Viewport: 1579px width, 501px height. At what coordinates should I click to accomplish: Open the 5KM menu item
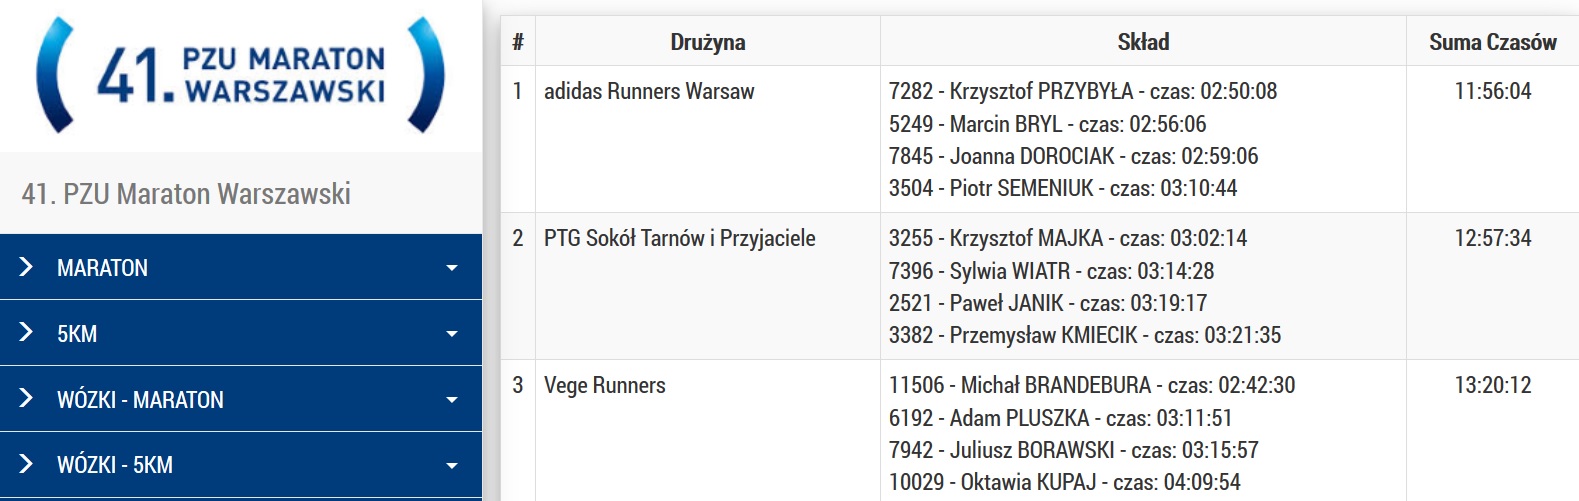coord(77,334)
